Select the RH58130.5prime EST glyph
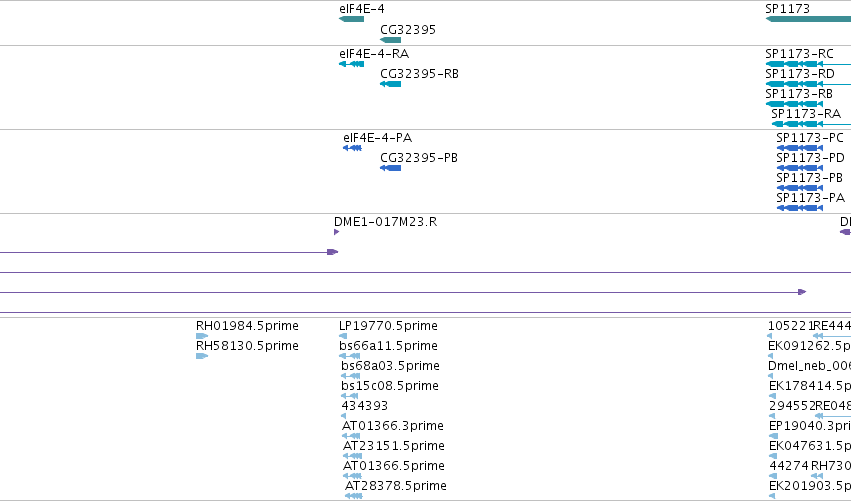 pos(202,356)
